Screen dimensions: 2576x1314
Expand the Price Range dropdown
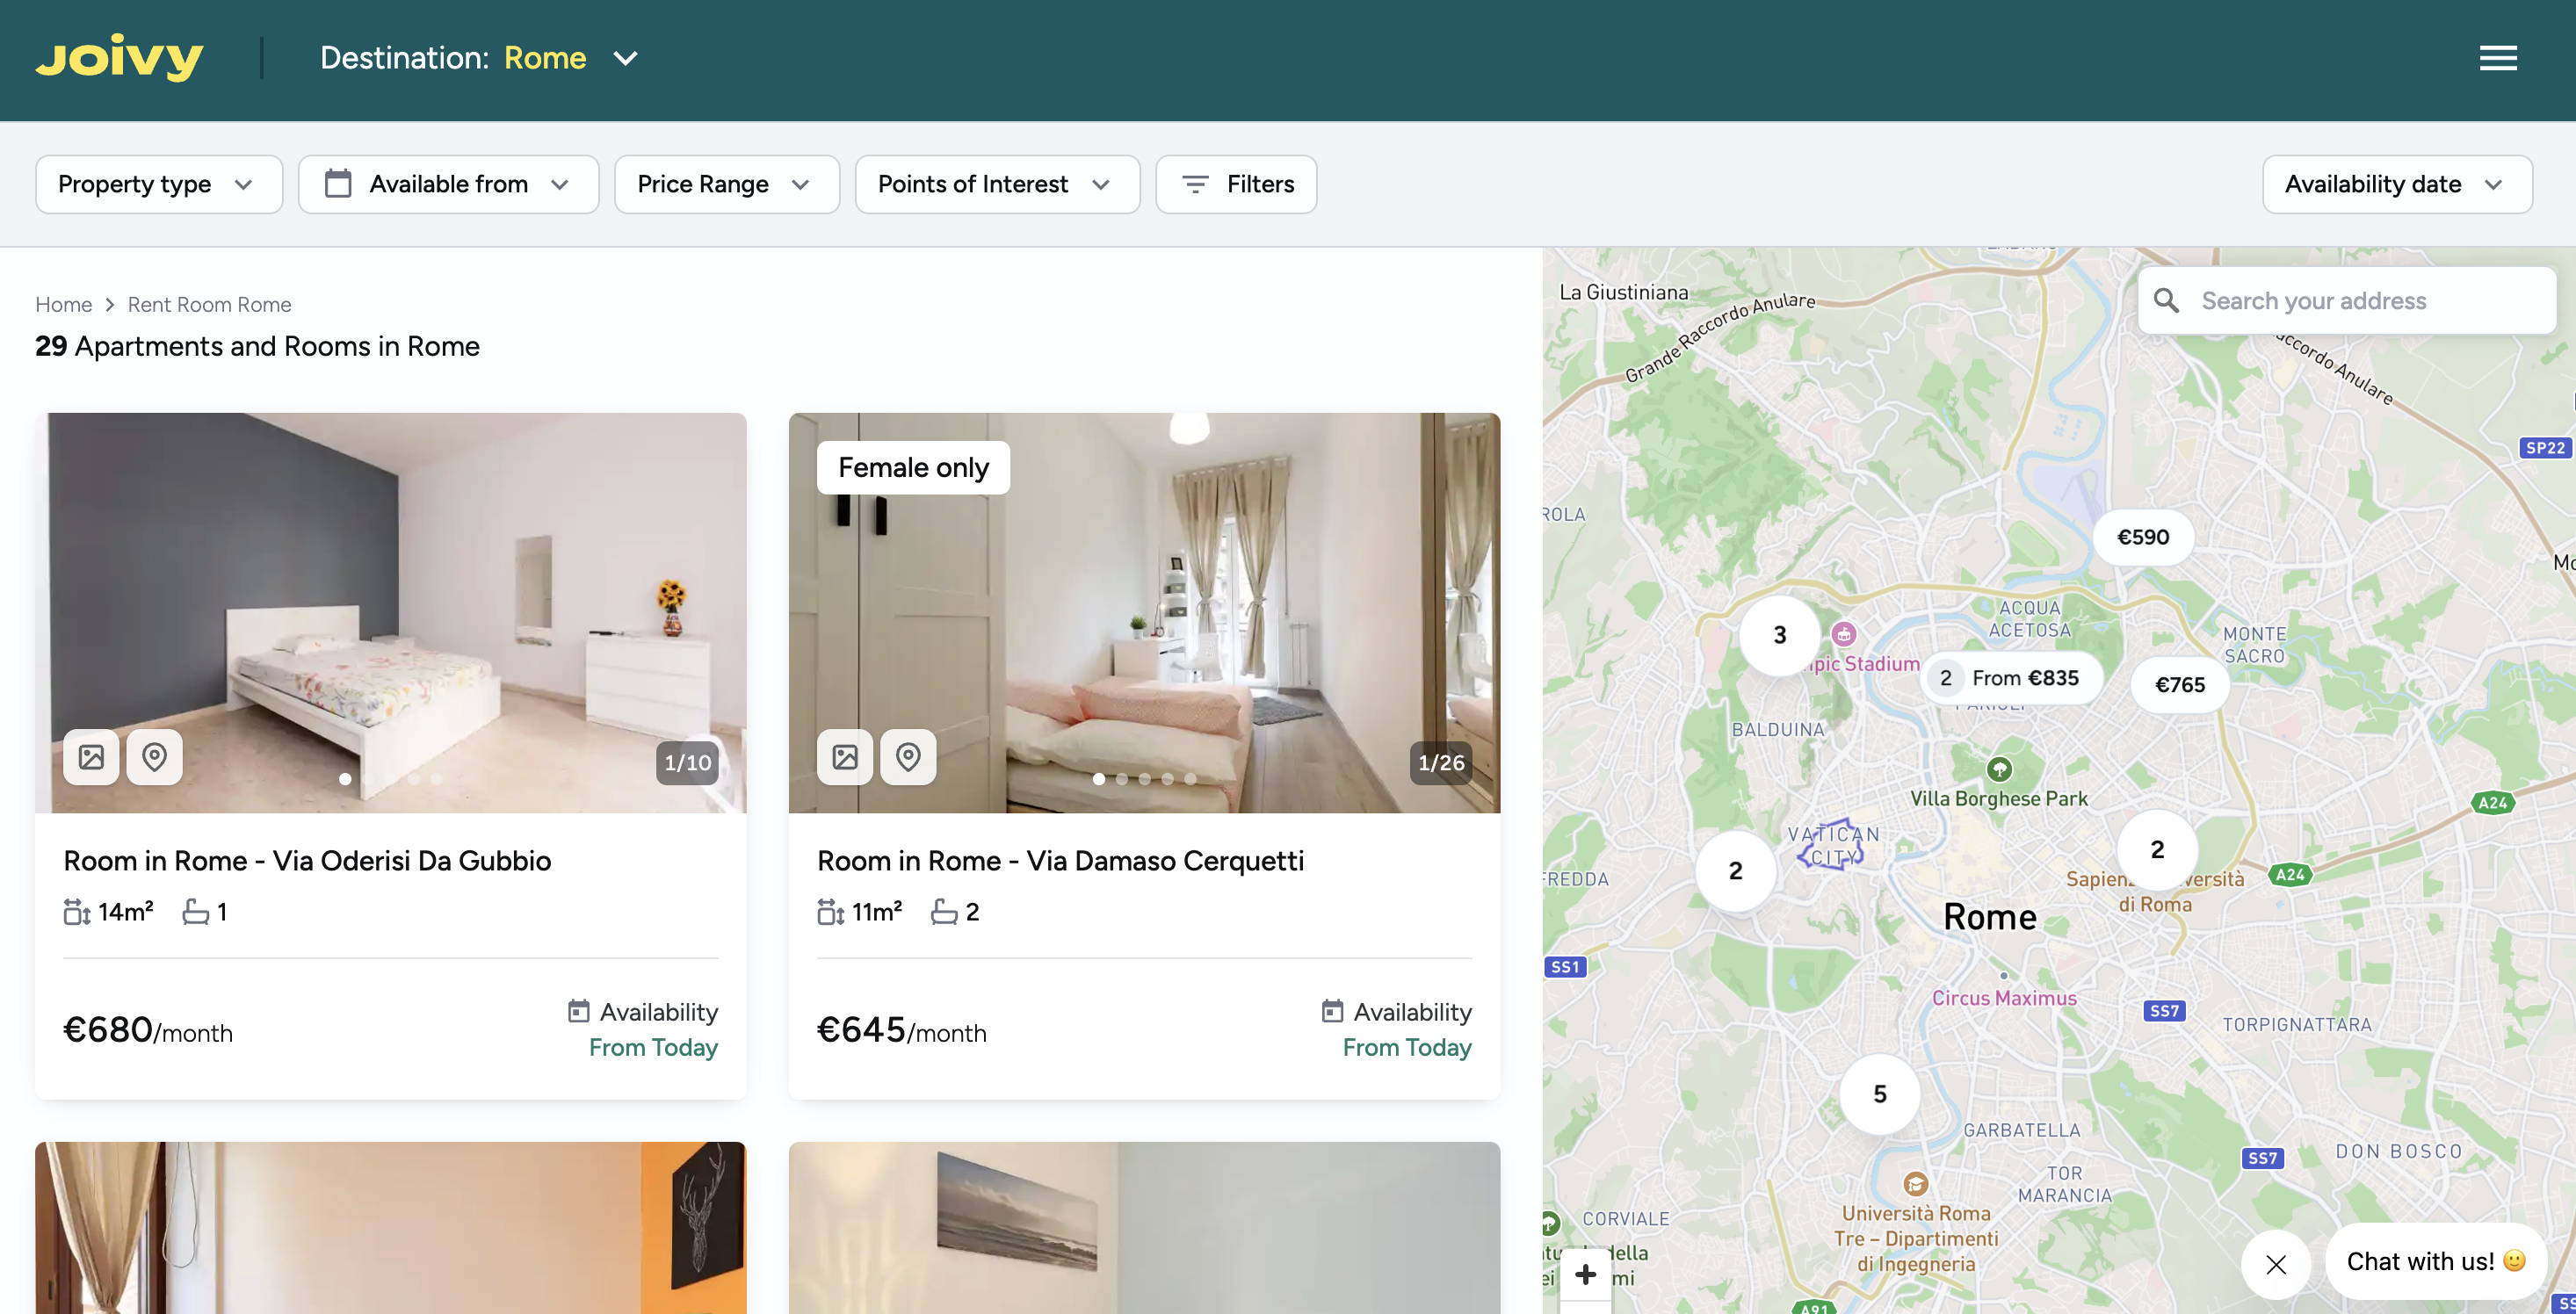pyautogui.click(x=726, y=184)
